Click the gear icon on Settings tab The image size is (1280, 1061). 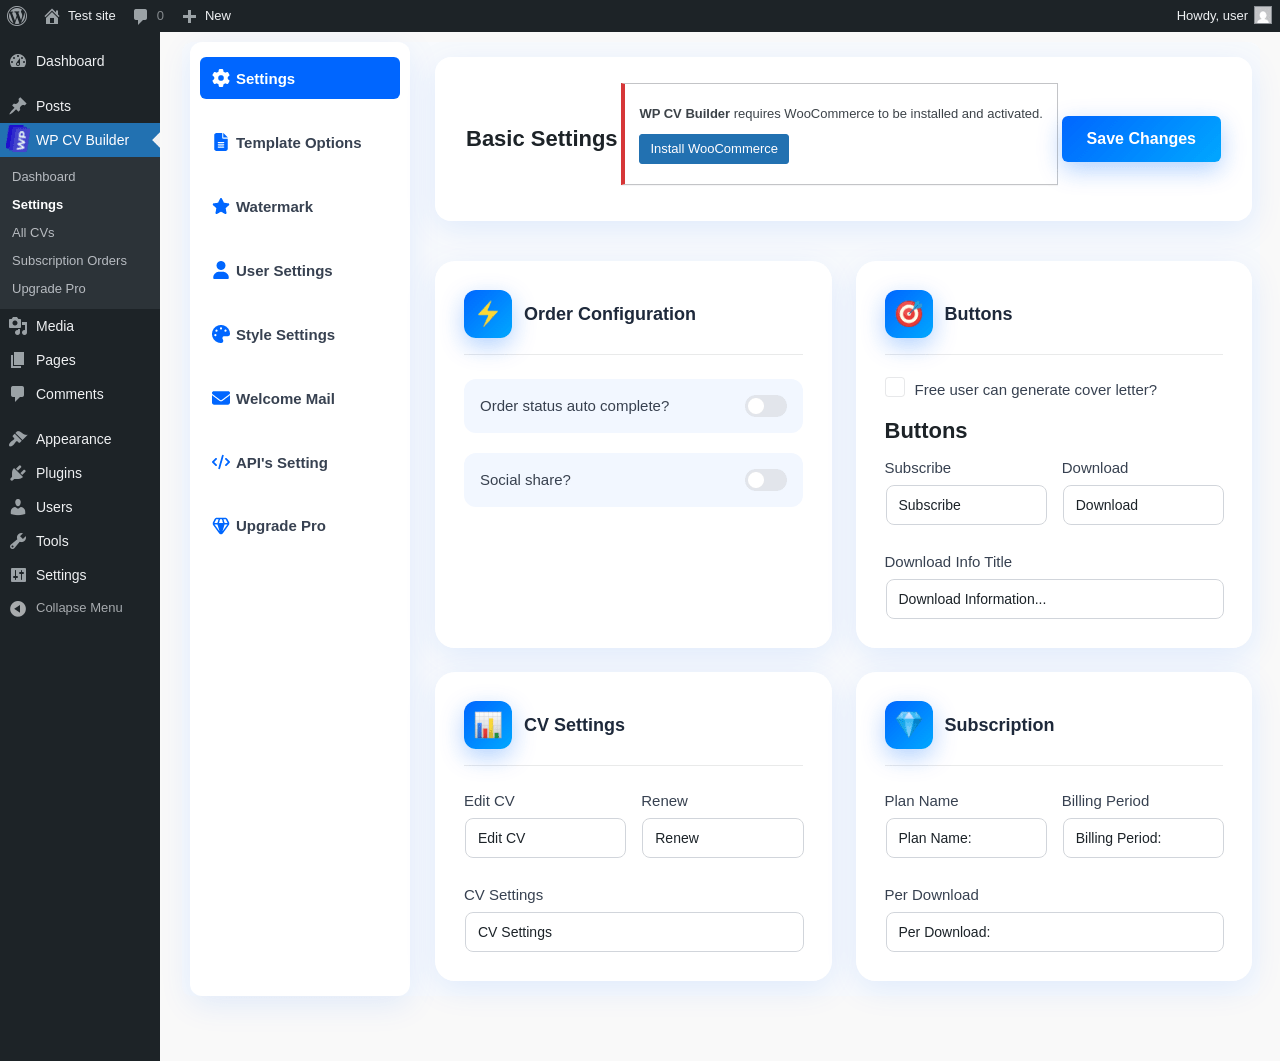[x=221, y=78]
